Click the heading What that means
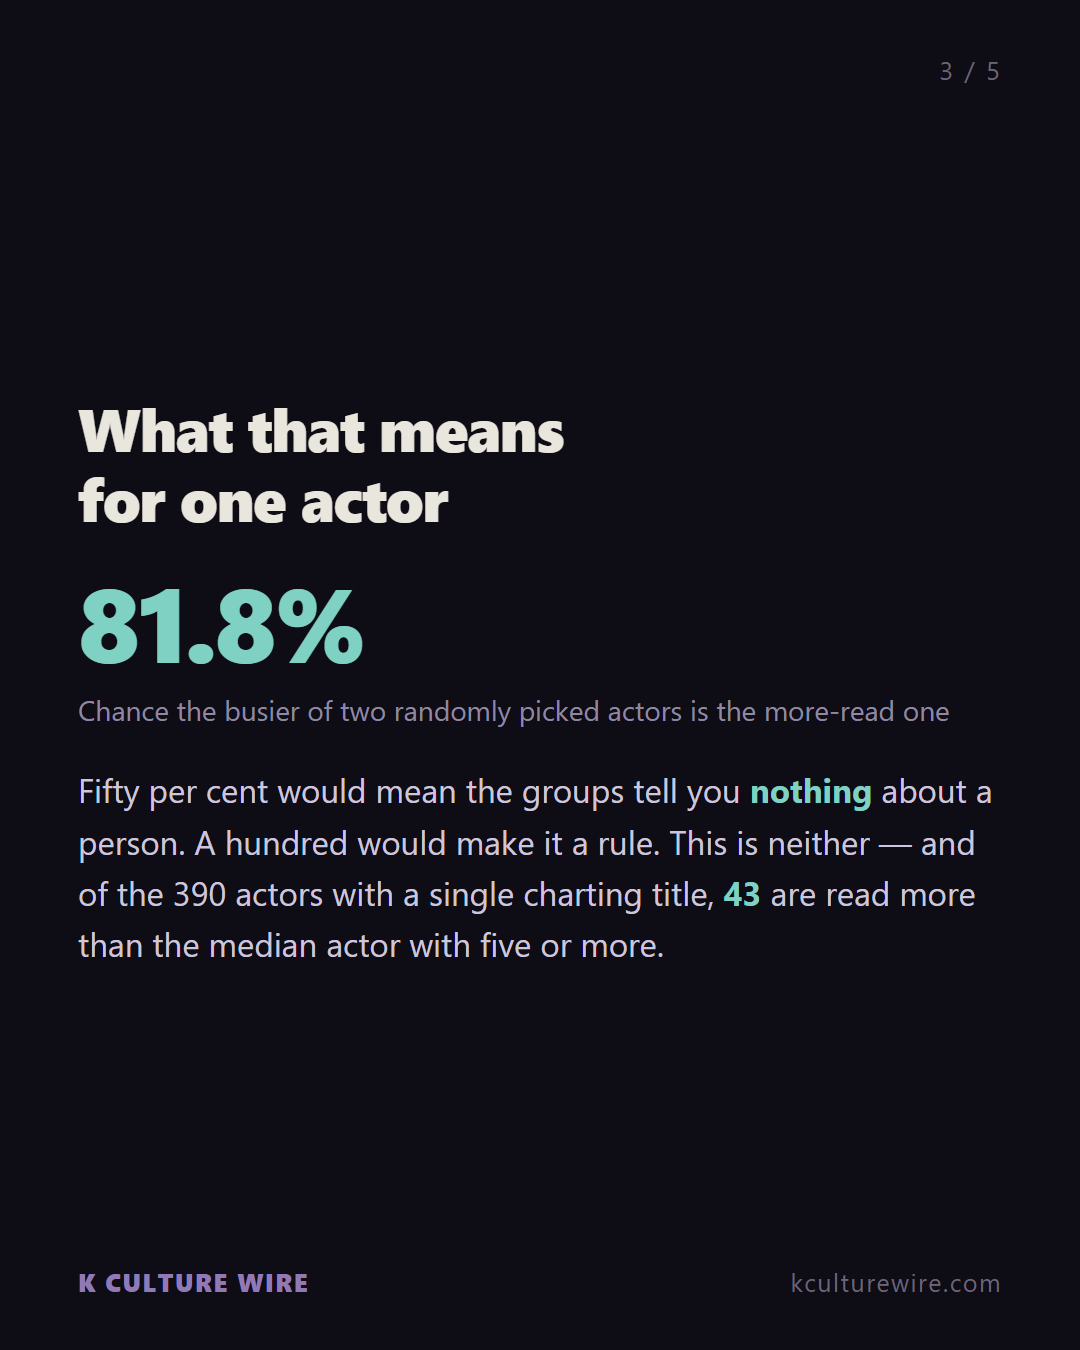 point(321,432)
